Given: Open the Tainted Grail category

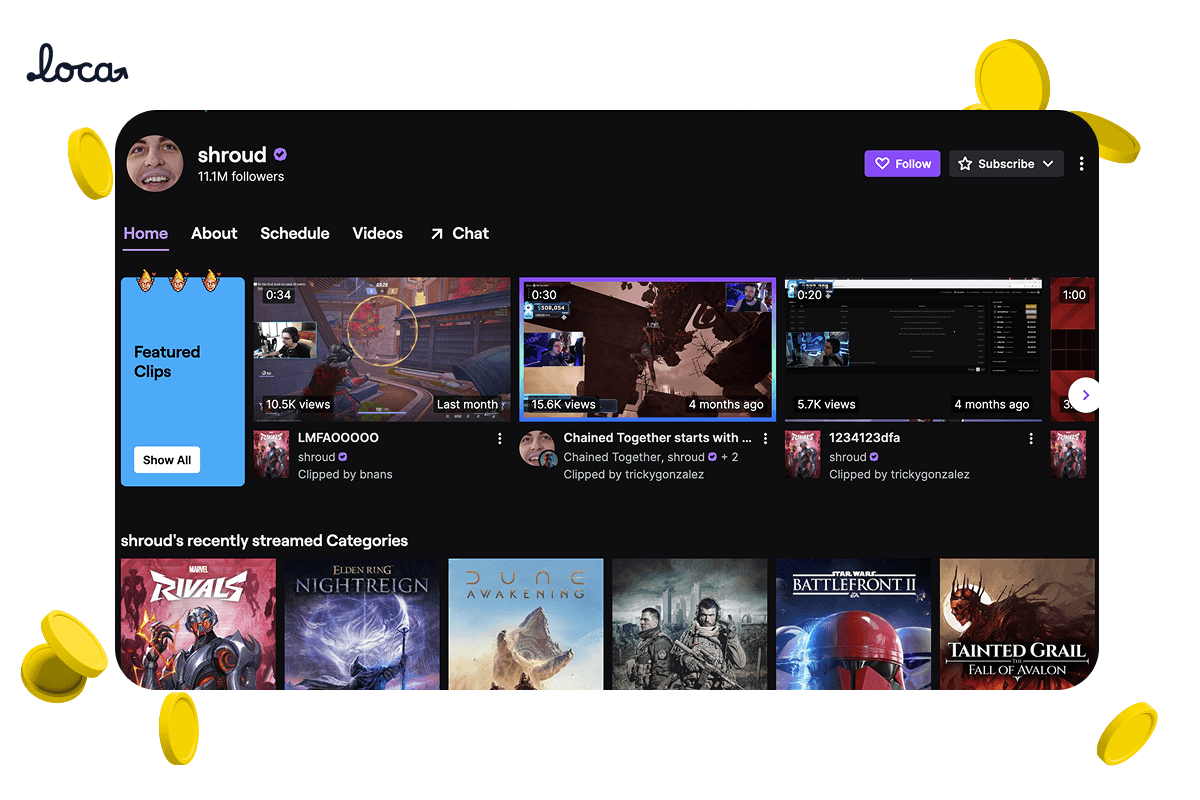Looking at the screenshot, I should coord(1018,624).
